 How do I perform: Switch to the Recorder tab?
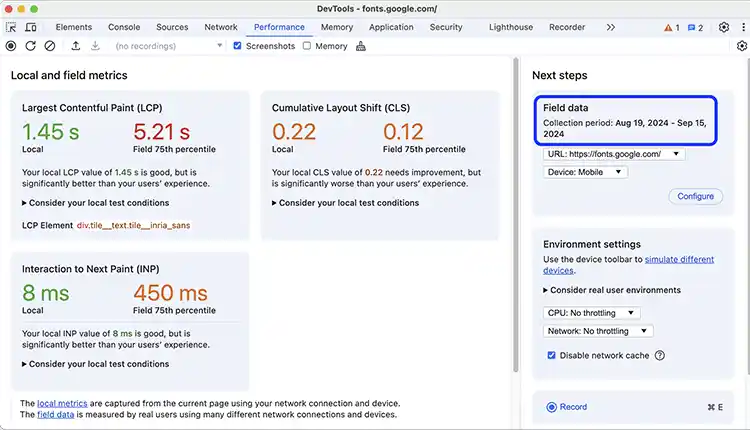(567, 27)
